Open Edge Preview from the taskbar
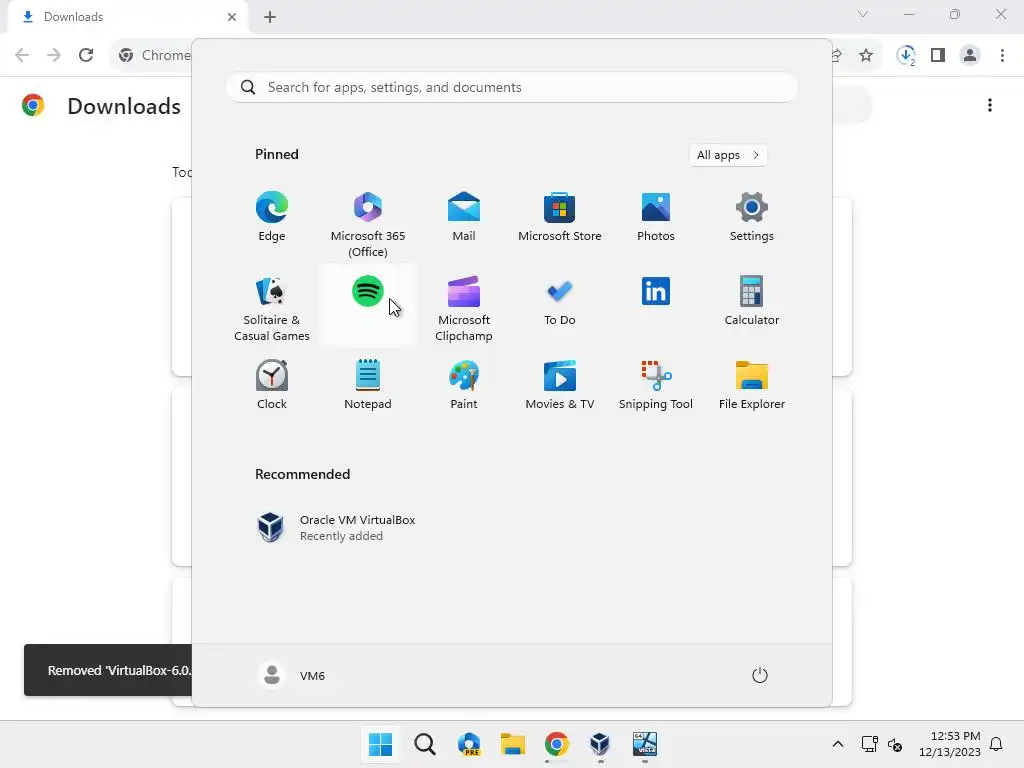 [x=469, y=744]
